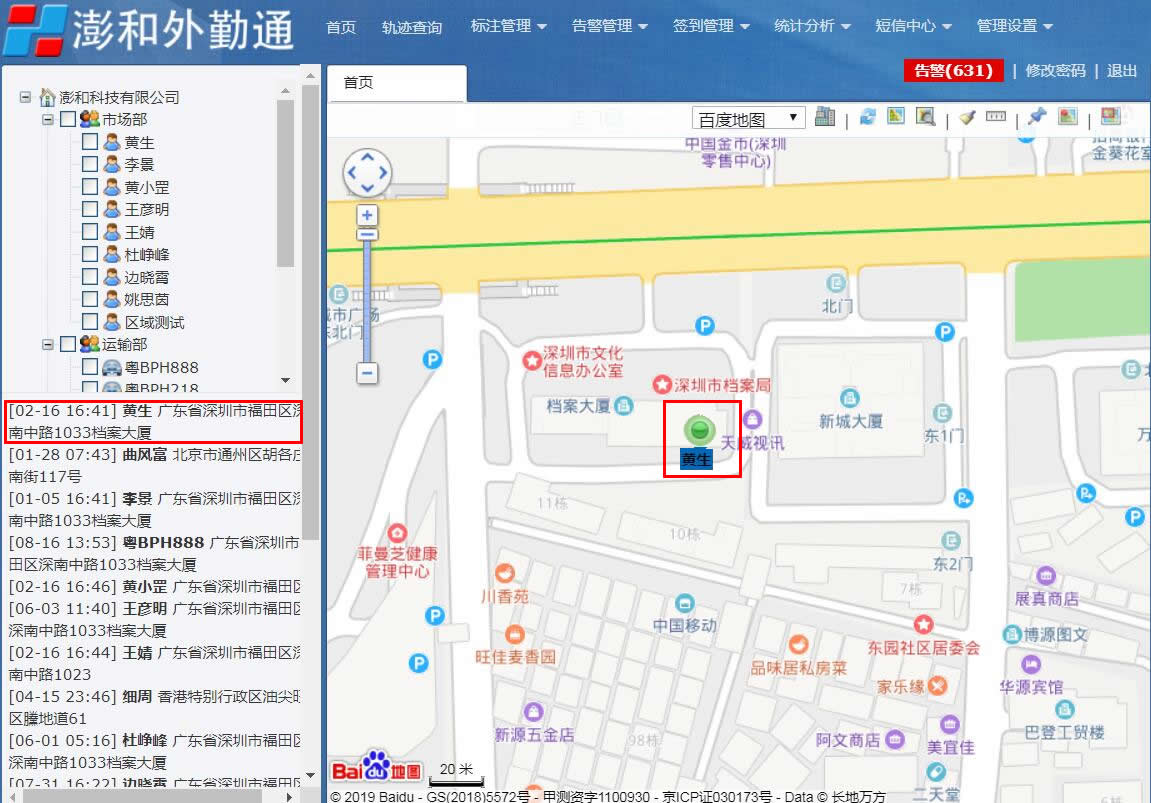This screenshot has width=1151, height=803.
Task: Open the 李景 01-05 16:41 location entry
Action: [x=155, y=509]
